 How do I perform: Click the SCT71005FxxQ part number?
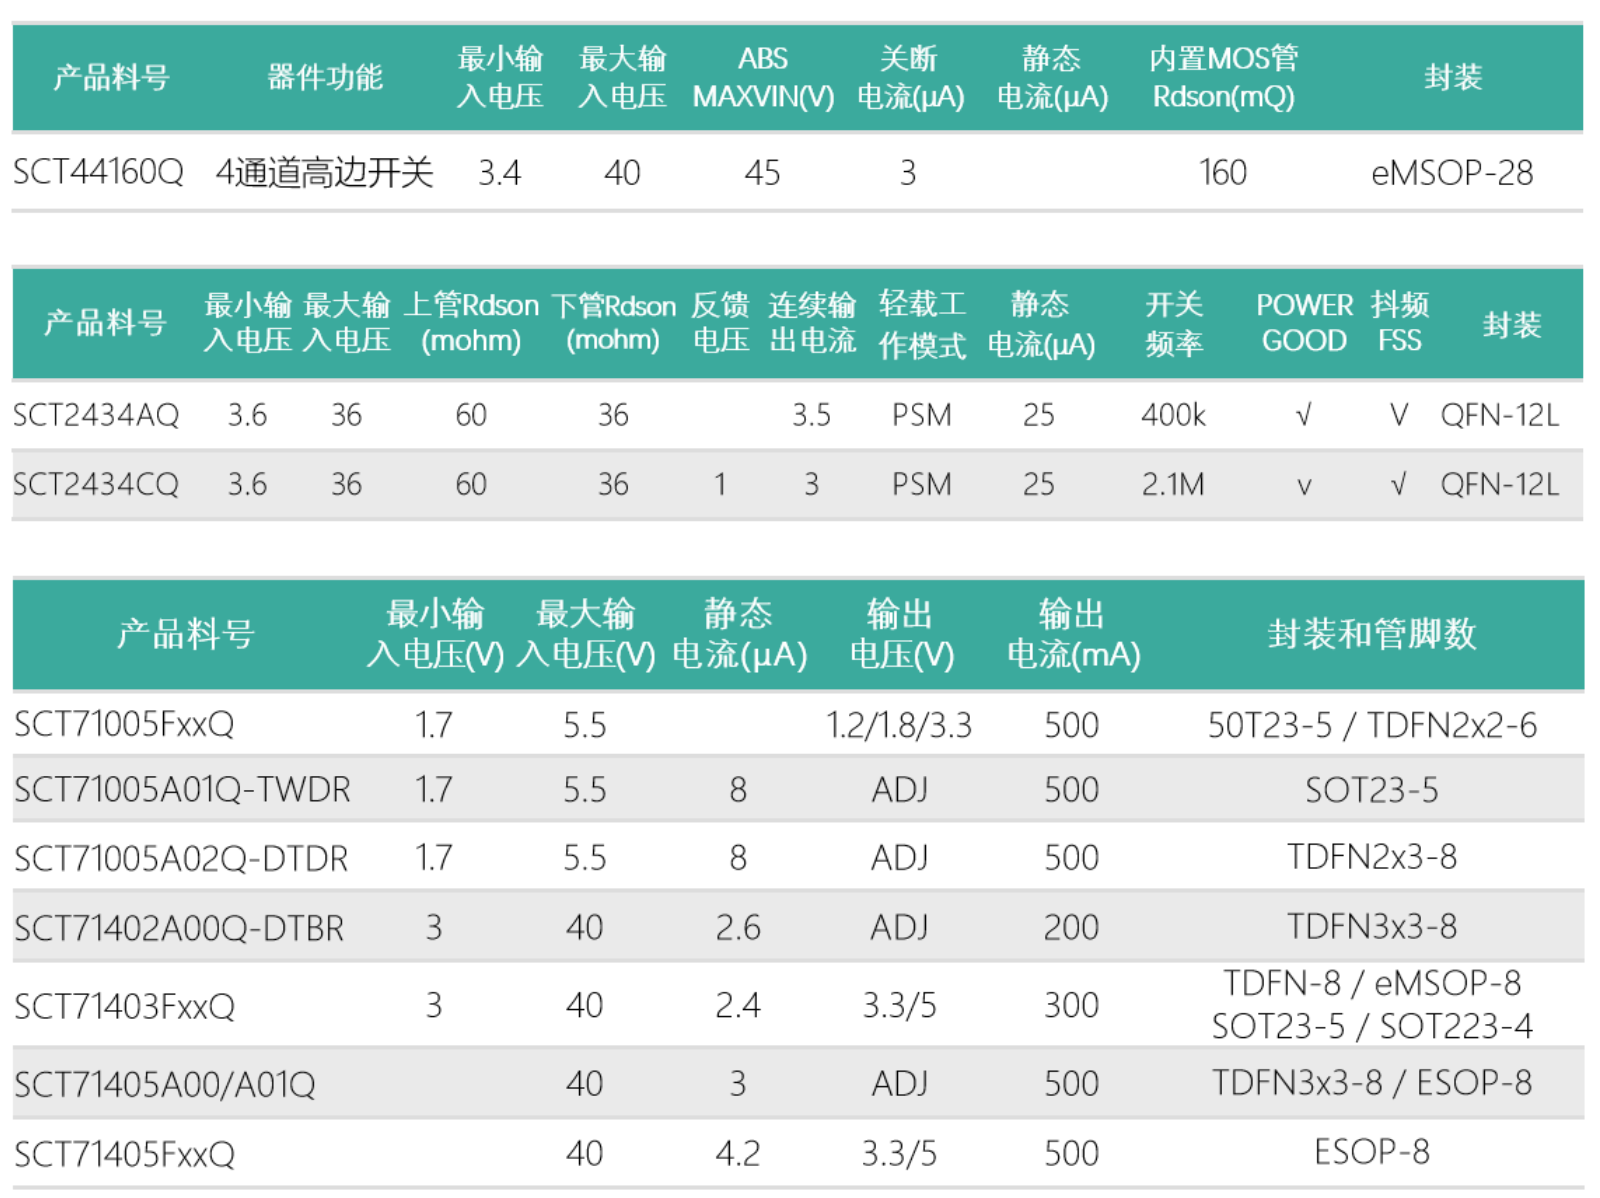(124, 723)
